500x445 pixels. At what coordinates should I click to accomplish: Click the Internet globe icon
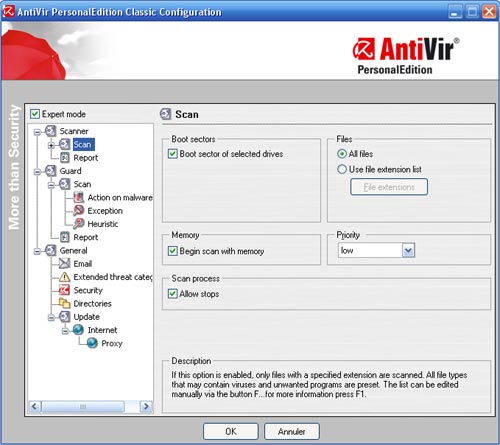click(x=78, y=330)
